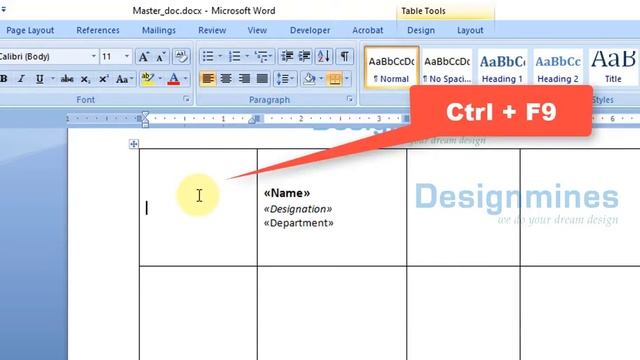Screen dimensions: 640x360
Task: Click the Decrease Indent icon
Action: click(x=287, y=56)
